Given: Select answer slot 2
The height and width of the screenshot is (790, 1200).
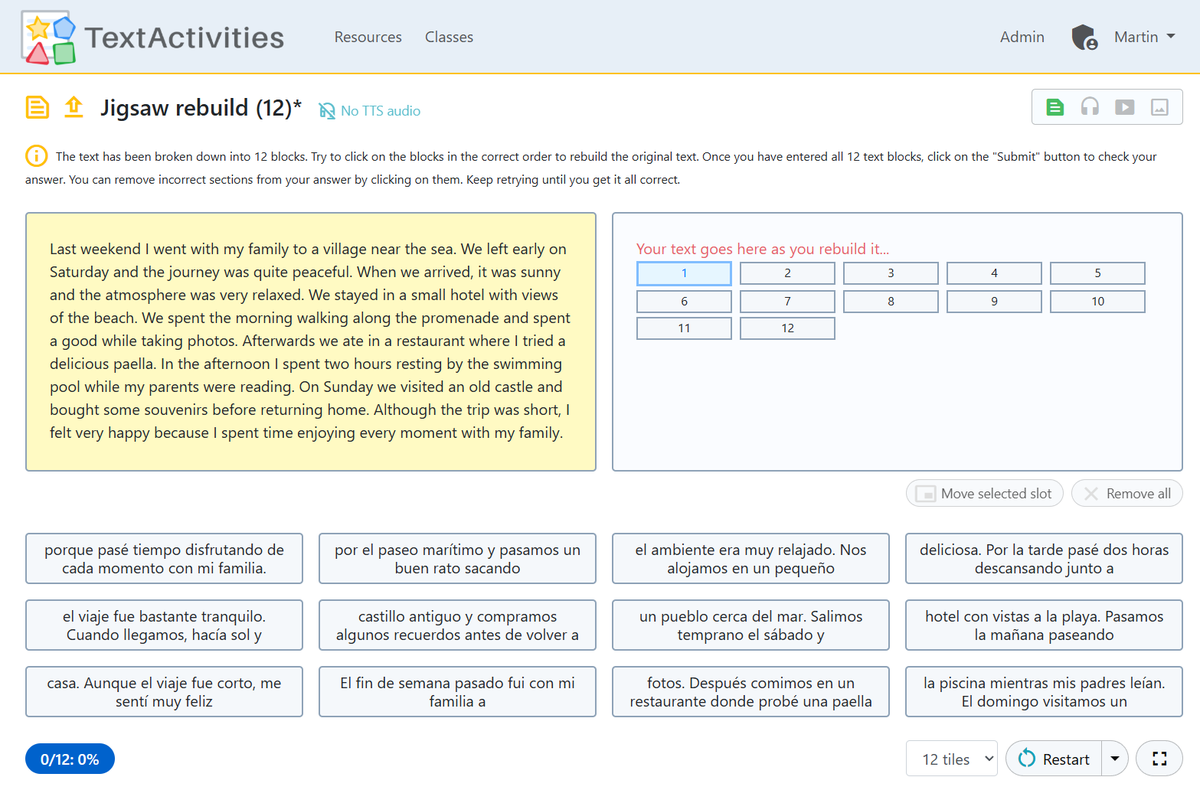Looking at the screenshot, I should point(787,273).
